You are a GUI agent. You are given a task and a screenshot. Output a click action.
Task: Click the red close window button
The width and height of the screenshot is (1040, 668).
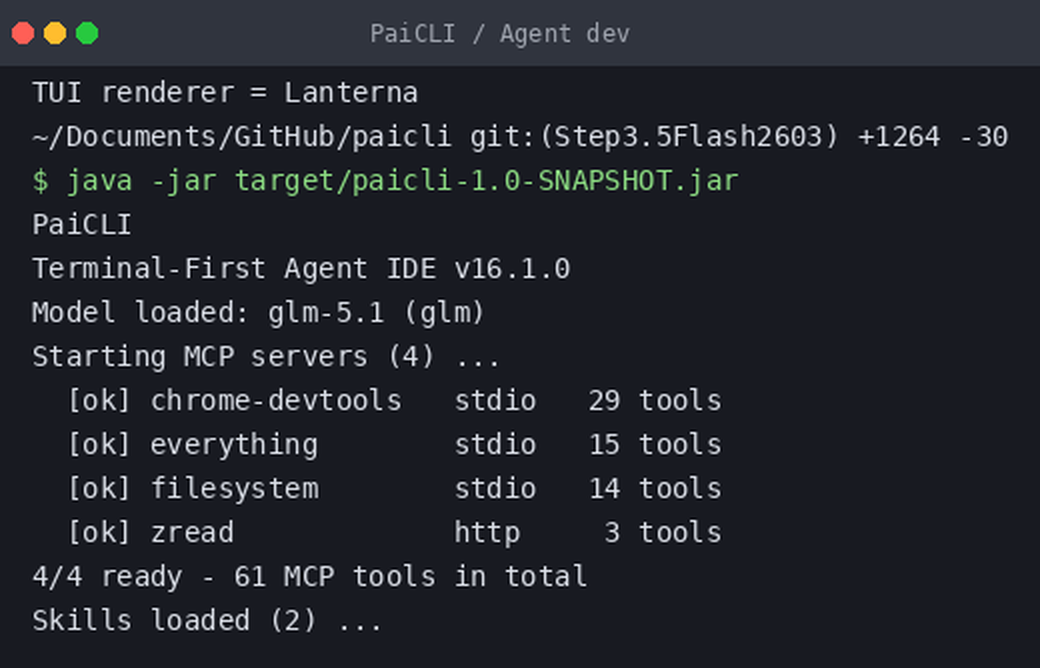click(x=23, y=33)
